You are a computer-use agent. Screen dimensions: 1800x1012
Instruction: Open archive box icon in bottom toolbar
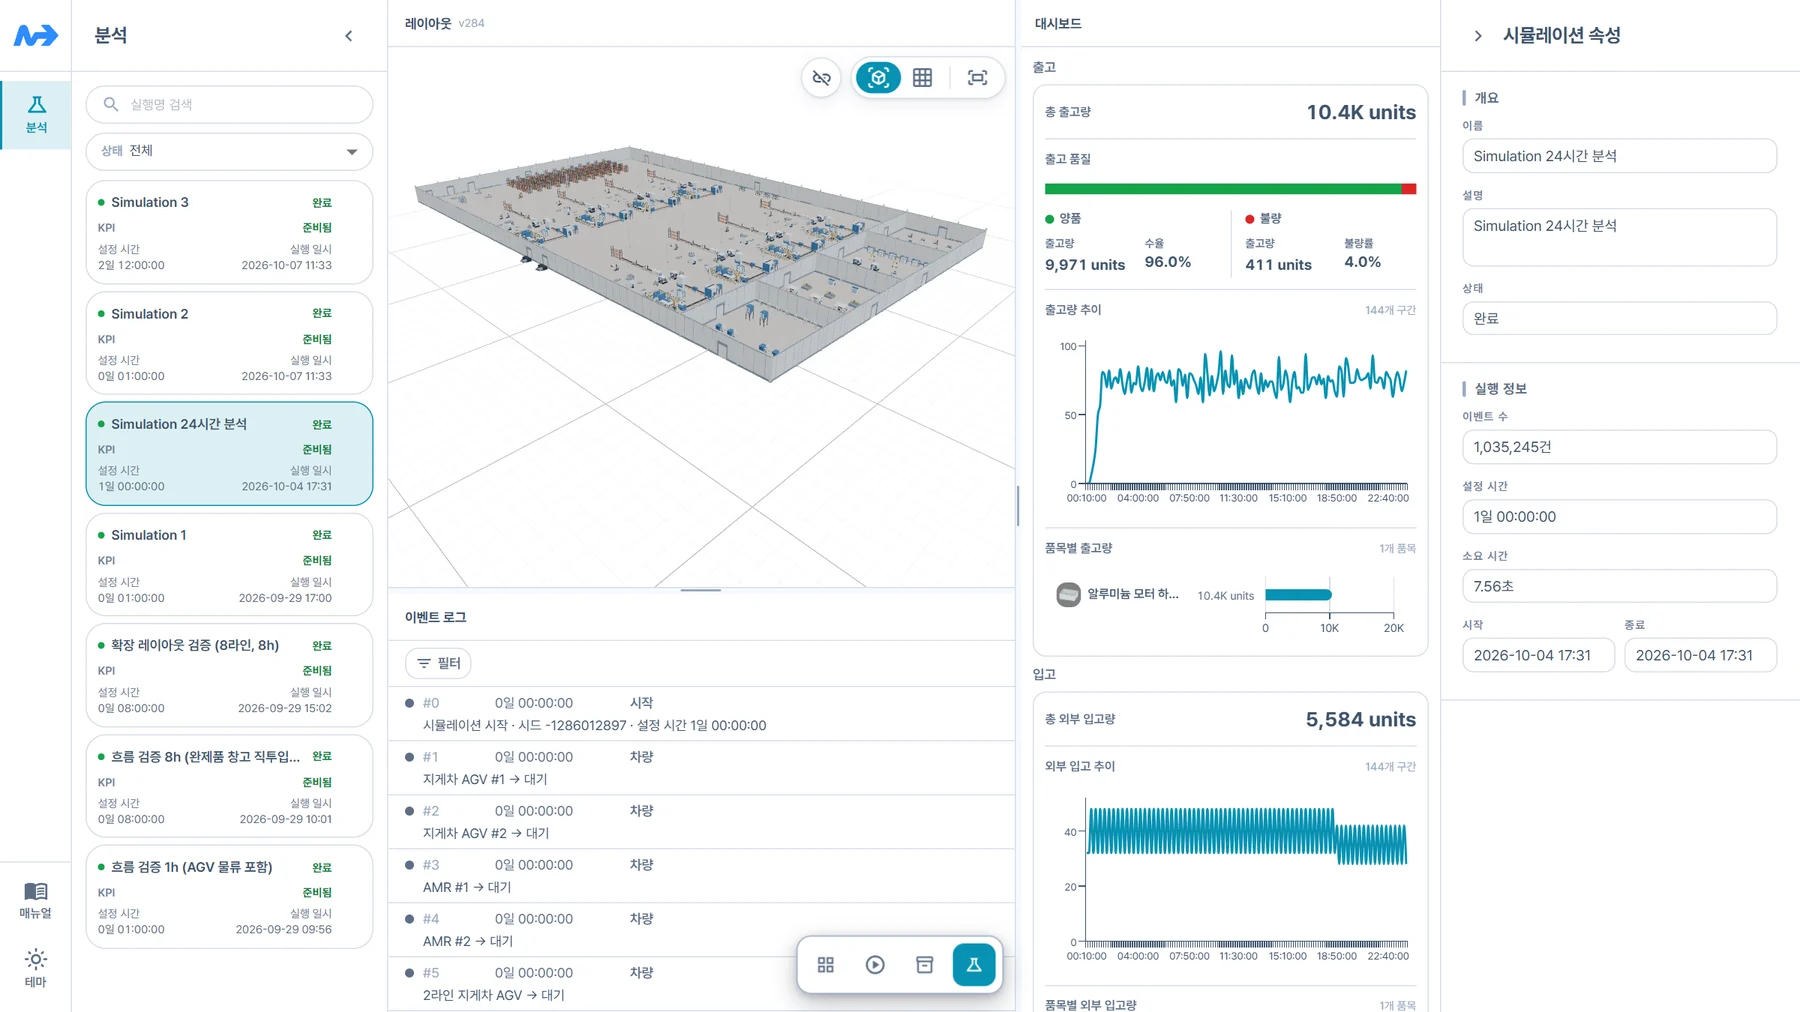coord(925,965)
